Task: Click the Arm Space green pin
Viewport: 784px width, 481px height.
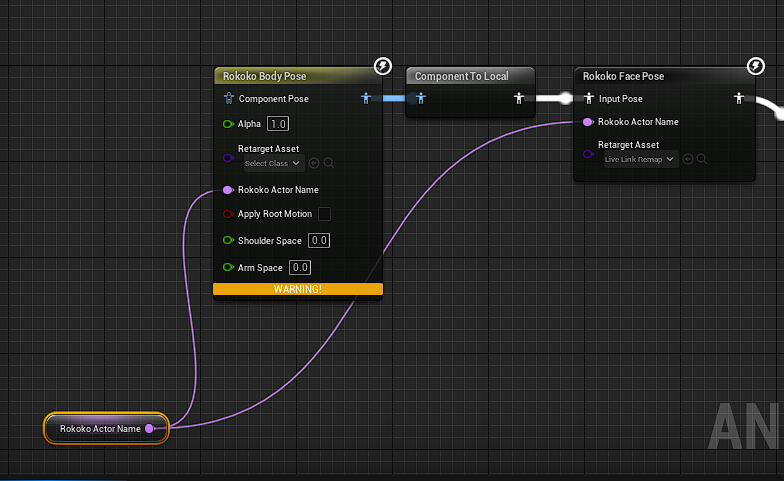Action: click(228, 268)
